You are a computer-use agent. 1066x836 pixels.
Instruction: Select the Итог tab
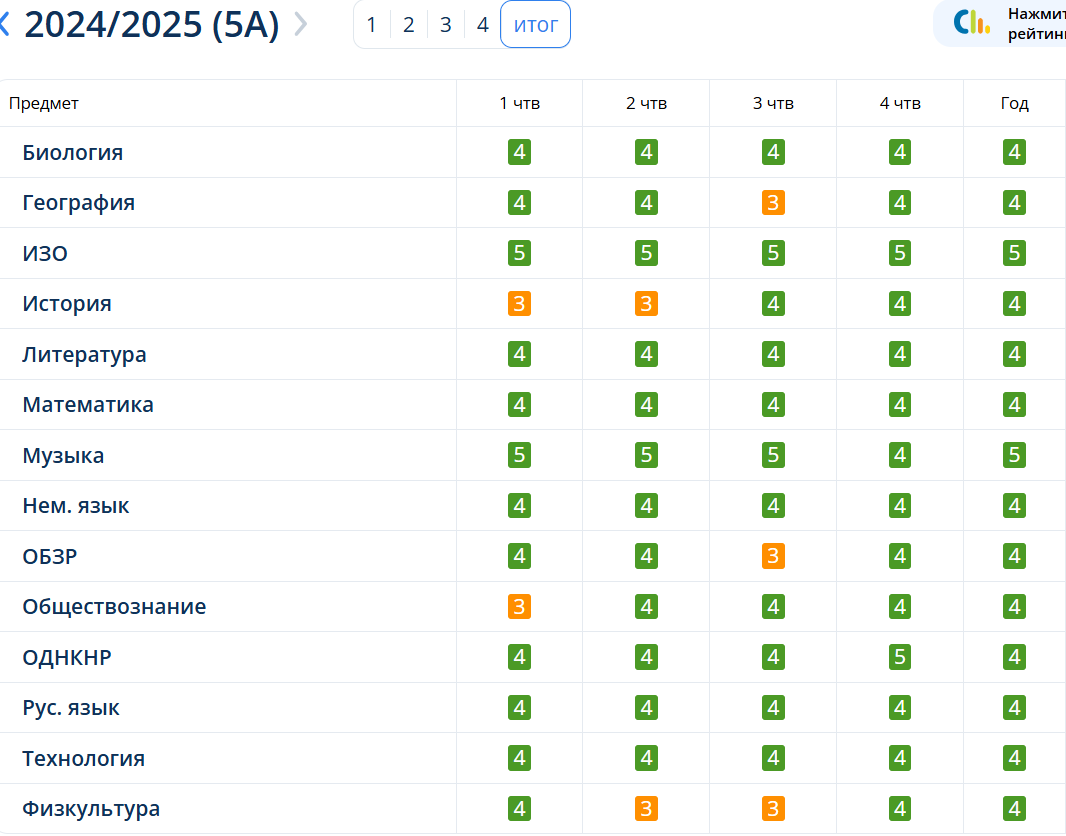[536, 25]
